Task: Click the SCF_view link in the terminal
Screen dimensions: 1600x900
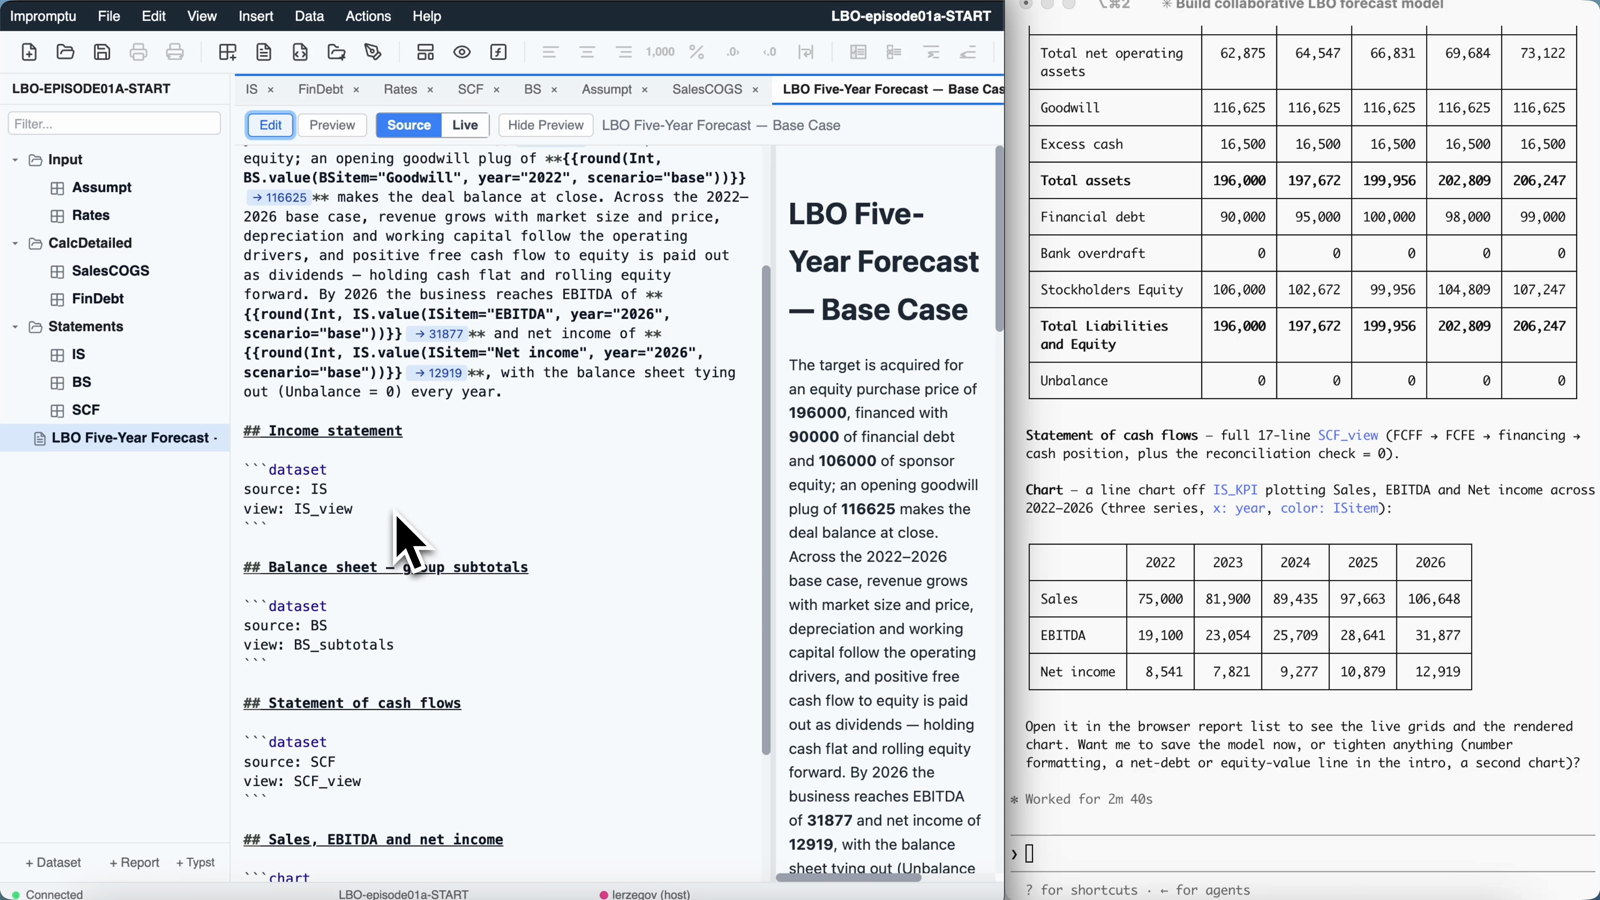Action: (x=1347, y=435)
